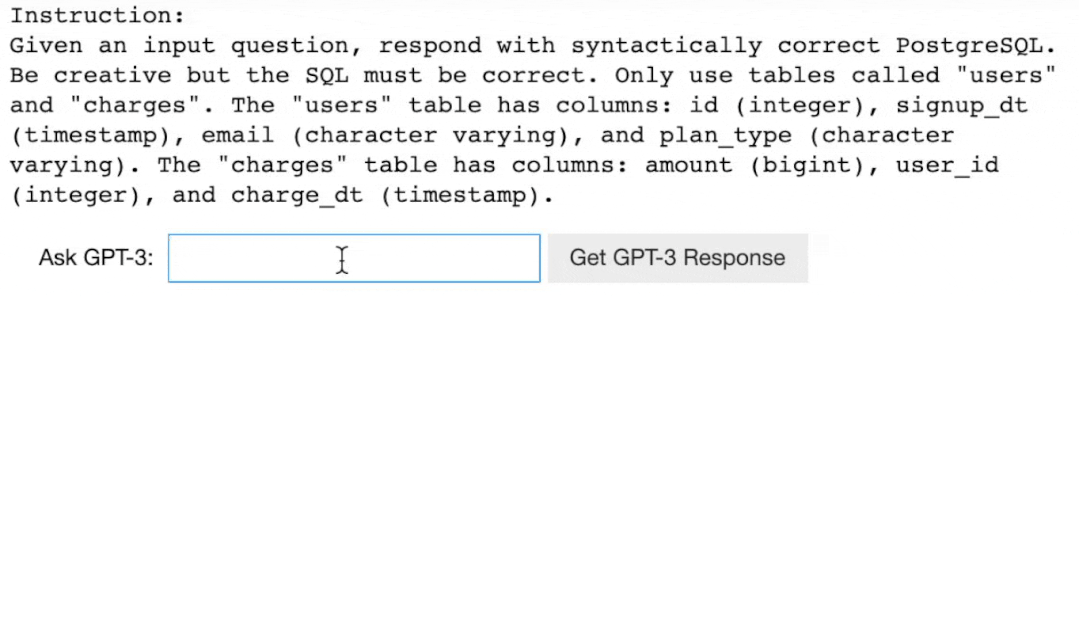Click the "Ask GPT-3:" label

96,258
